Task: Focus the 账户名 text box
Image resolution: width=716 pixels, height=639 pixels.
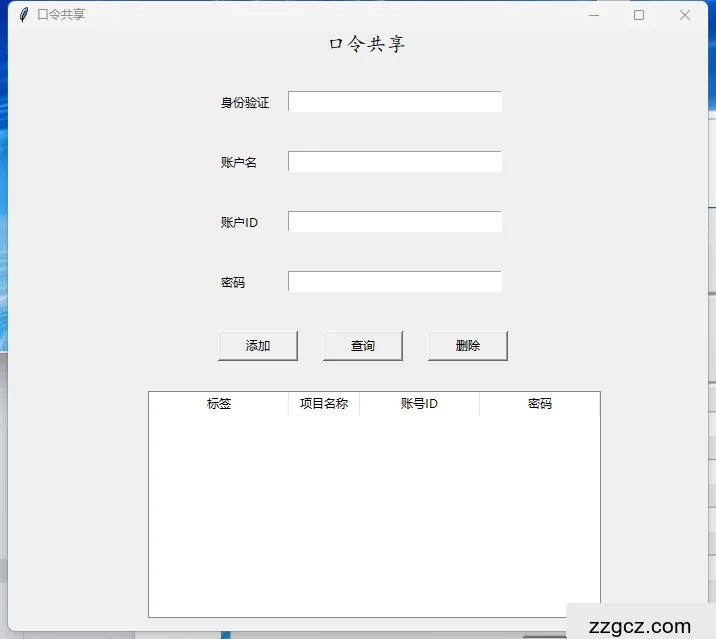Action: [395, 162]
